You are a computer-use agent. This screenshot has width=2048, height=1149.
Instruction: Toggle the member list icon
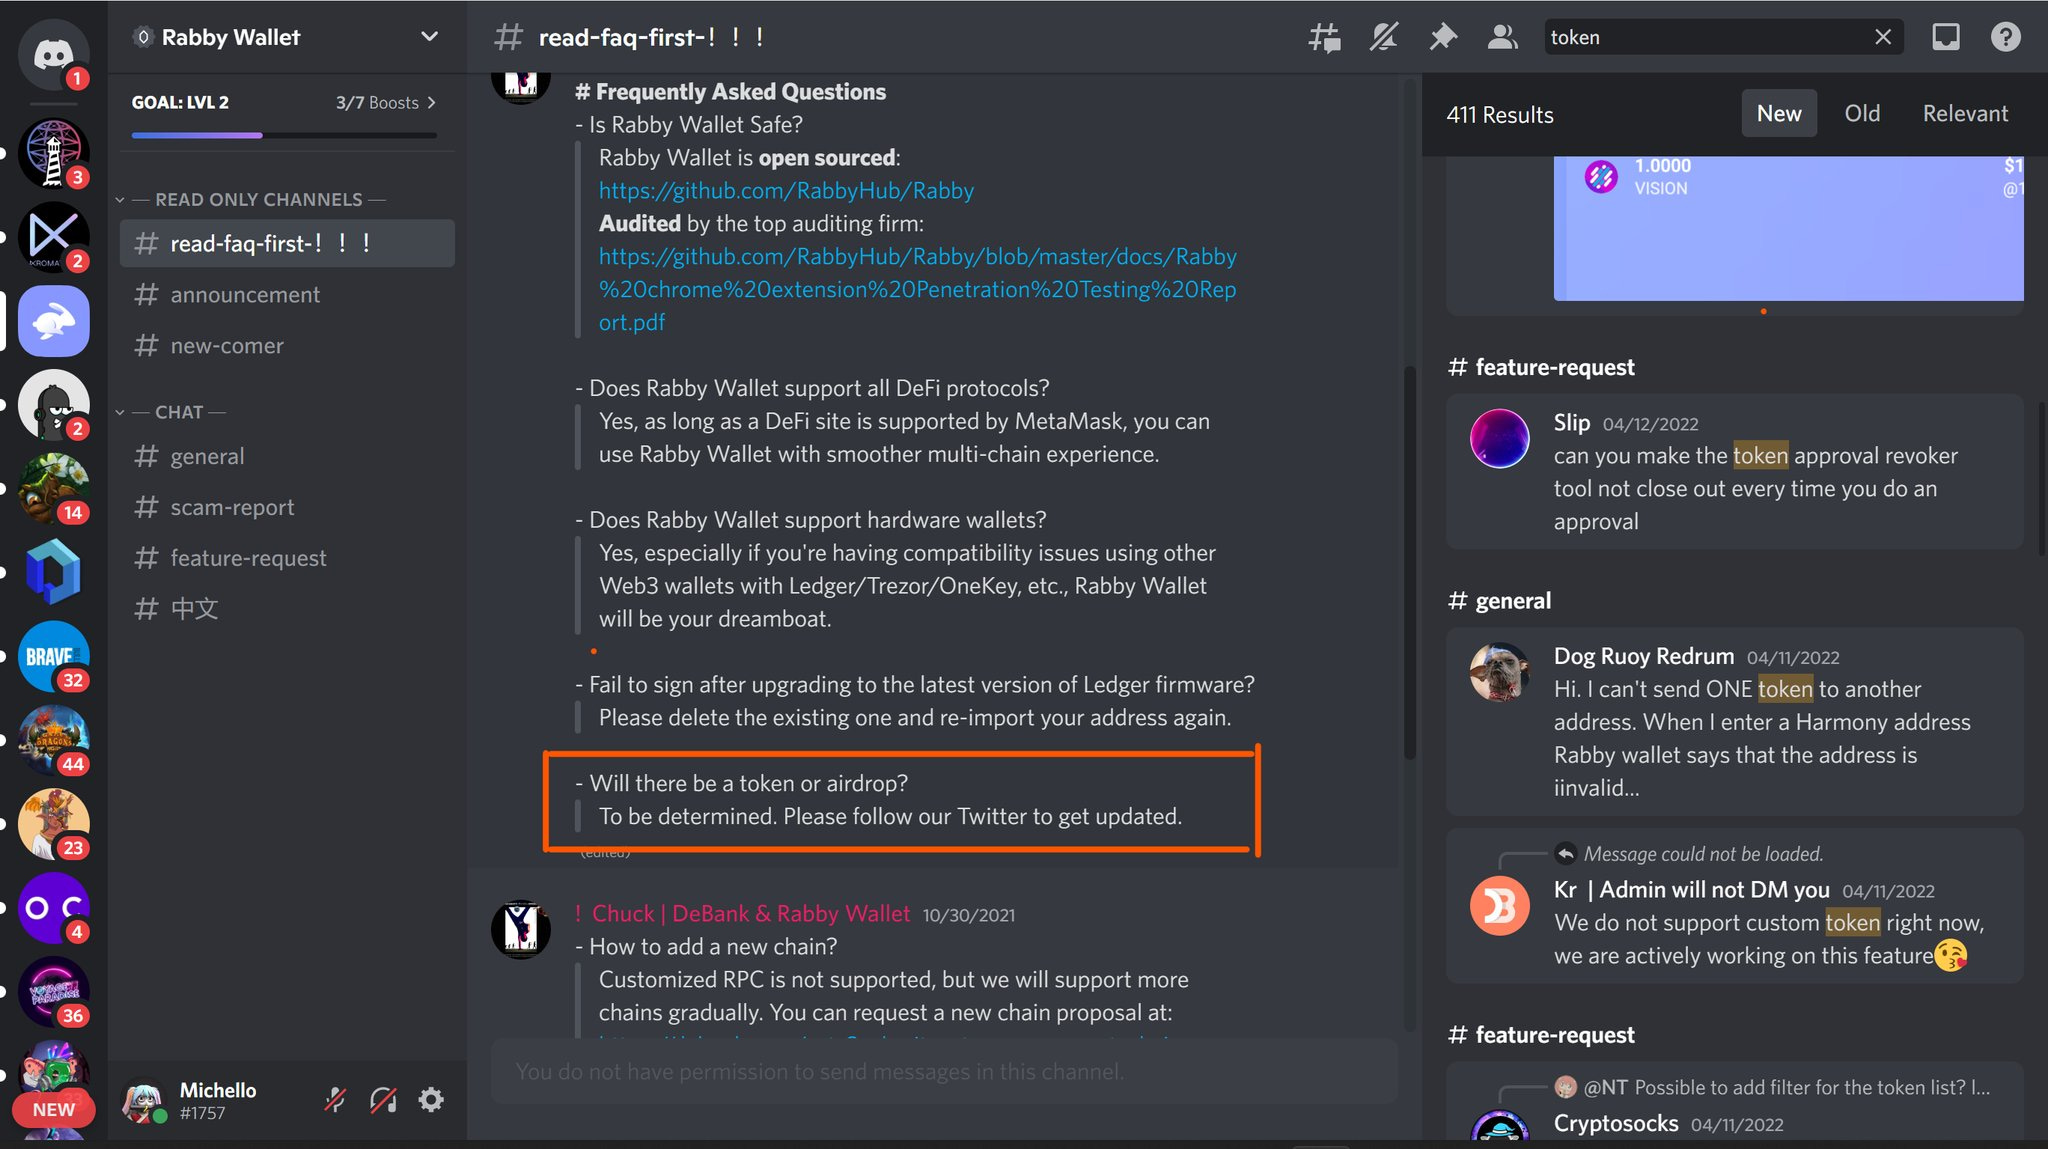tap(1502, 37)
